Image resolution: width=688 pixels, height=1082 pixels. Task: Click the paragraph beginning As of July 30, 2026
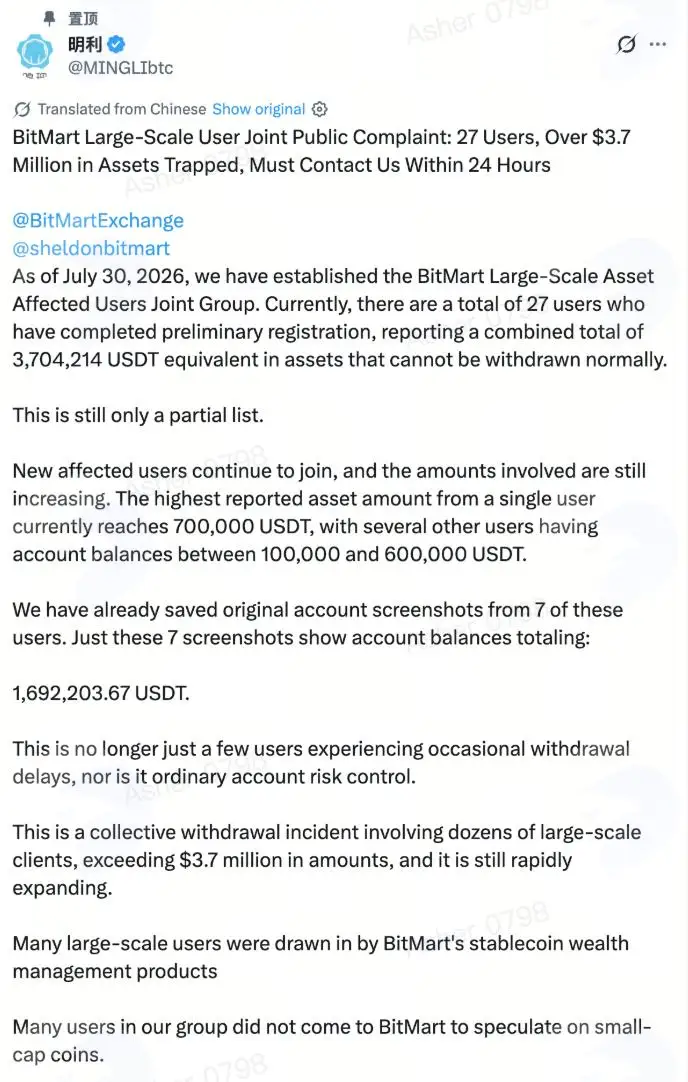(340, 317)
